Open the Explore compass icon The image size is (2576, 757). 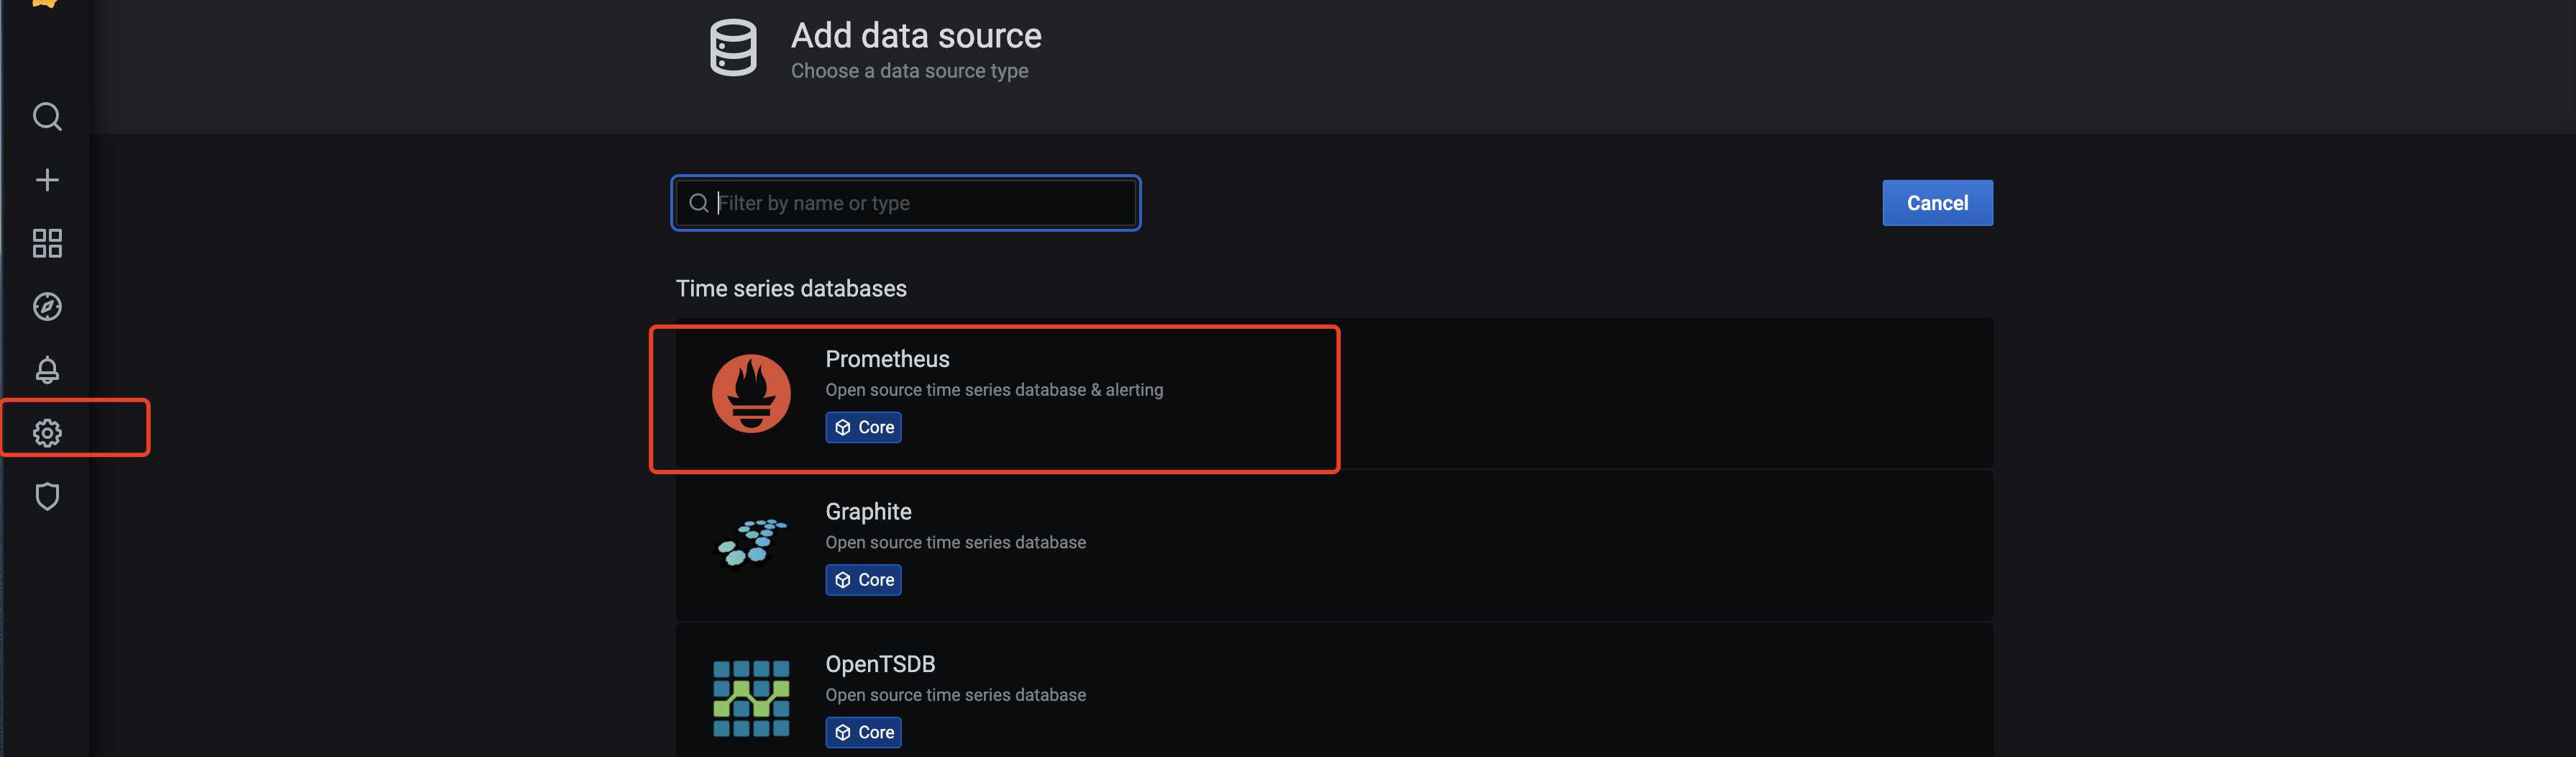(x=47, y=306)
